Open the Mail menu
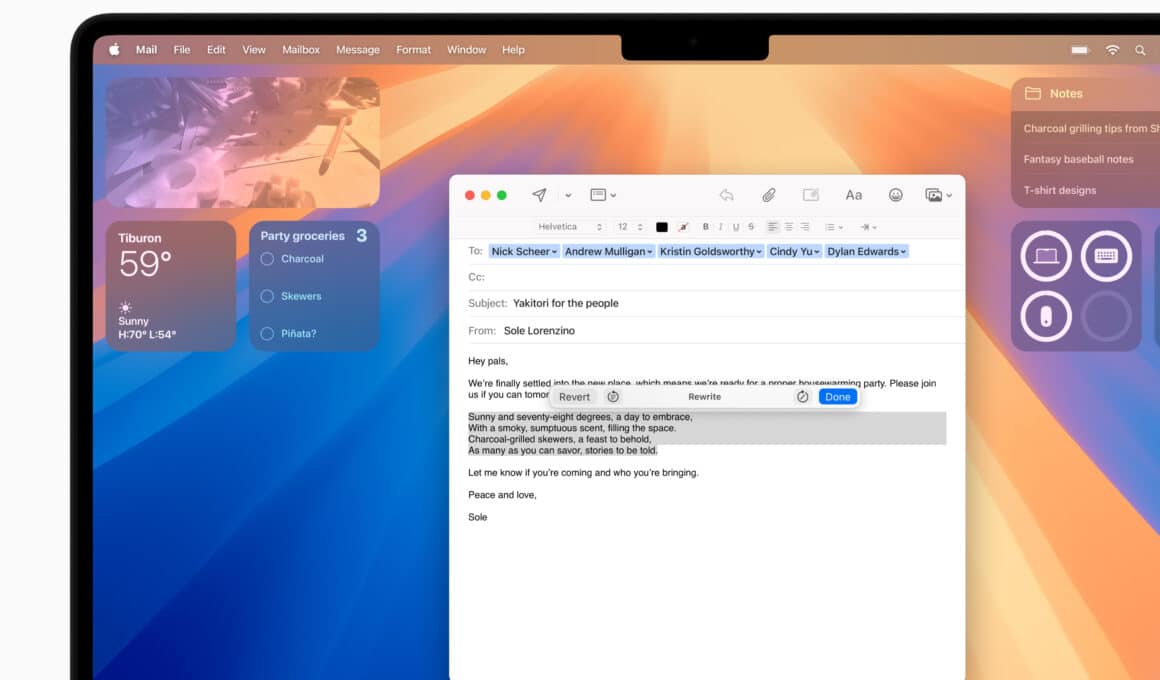Screen dimensions: 1160x680 tap(146, 50)
